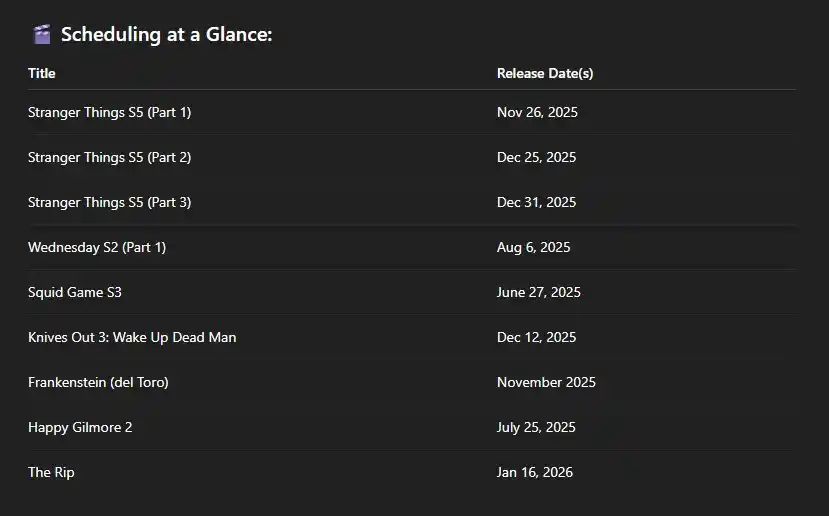Click the Scheduling at a Glance heading
This screenshot has height=516, width=829.
point(167,34)
